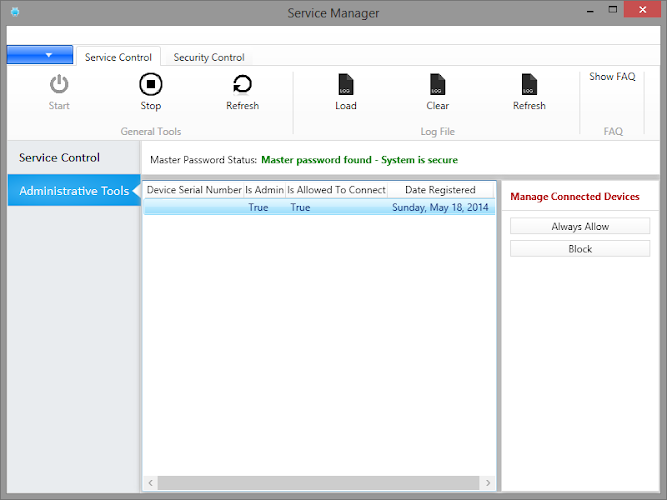This screenshot has height=500, width=667.
Task: Click the Always Allow button
Action: (x=580, y=227)
